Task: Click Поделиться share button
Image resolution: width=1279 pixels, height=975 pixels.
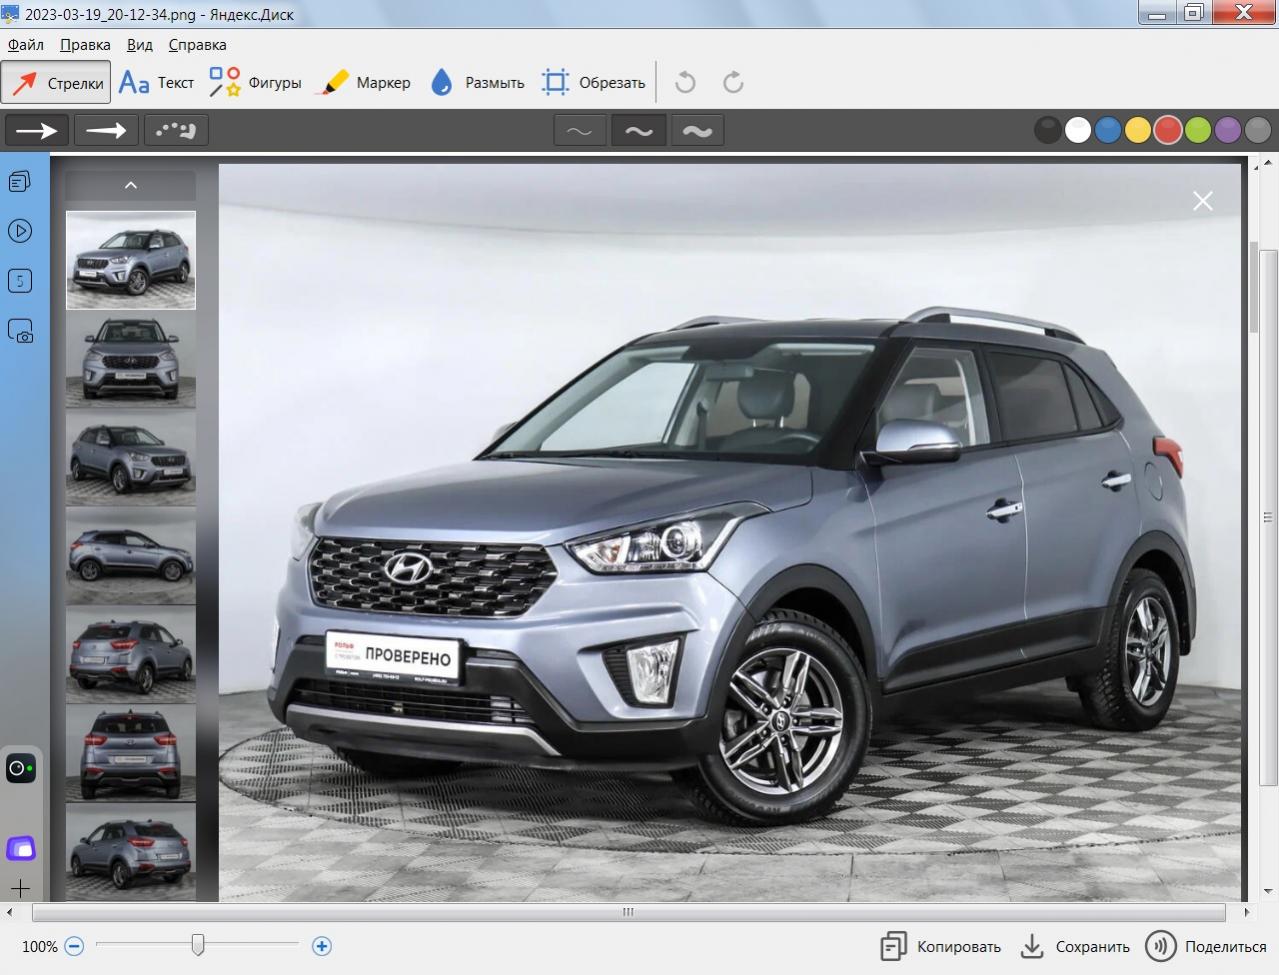Action: (1206, 946)
